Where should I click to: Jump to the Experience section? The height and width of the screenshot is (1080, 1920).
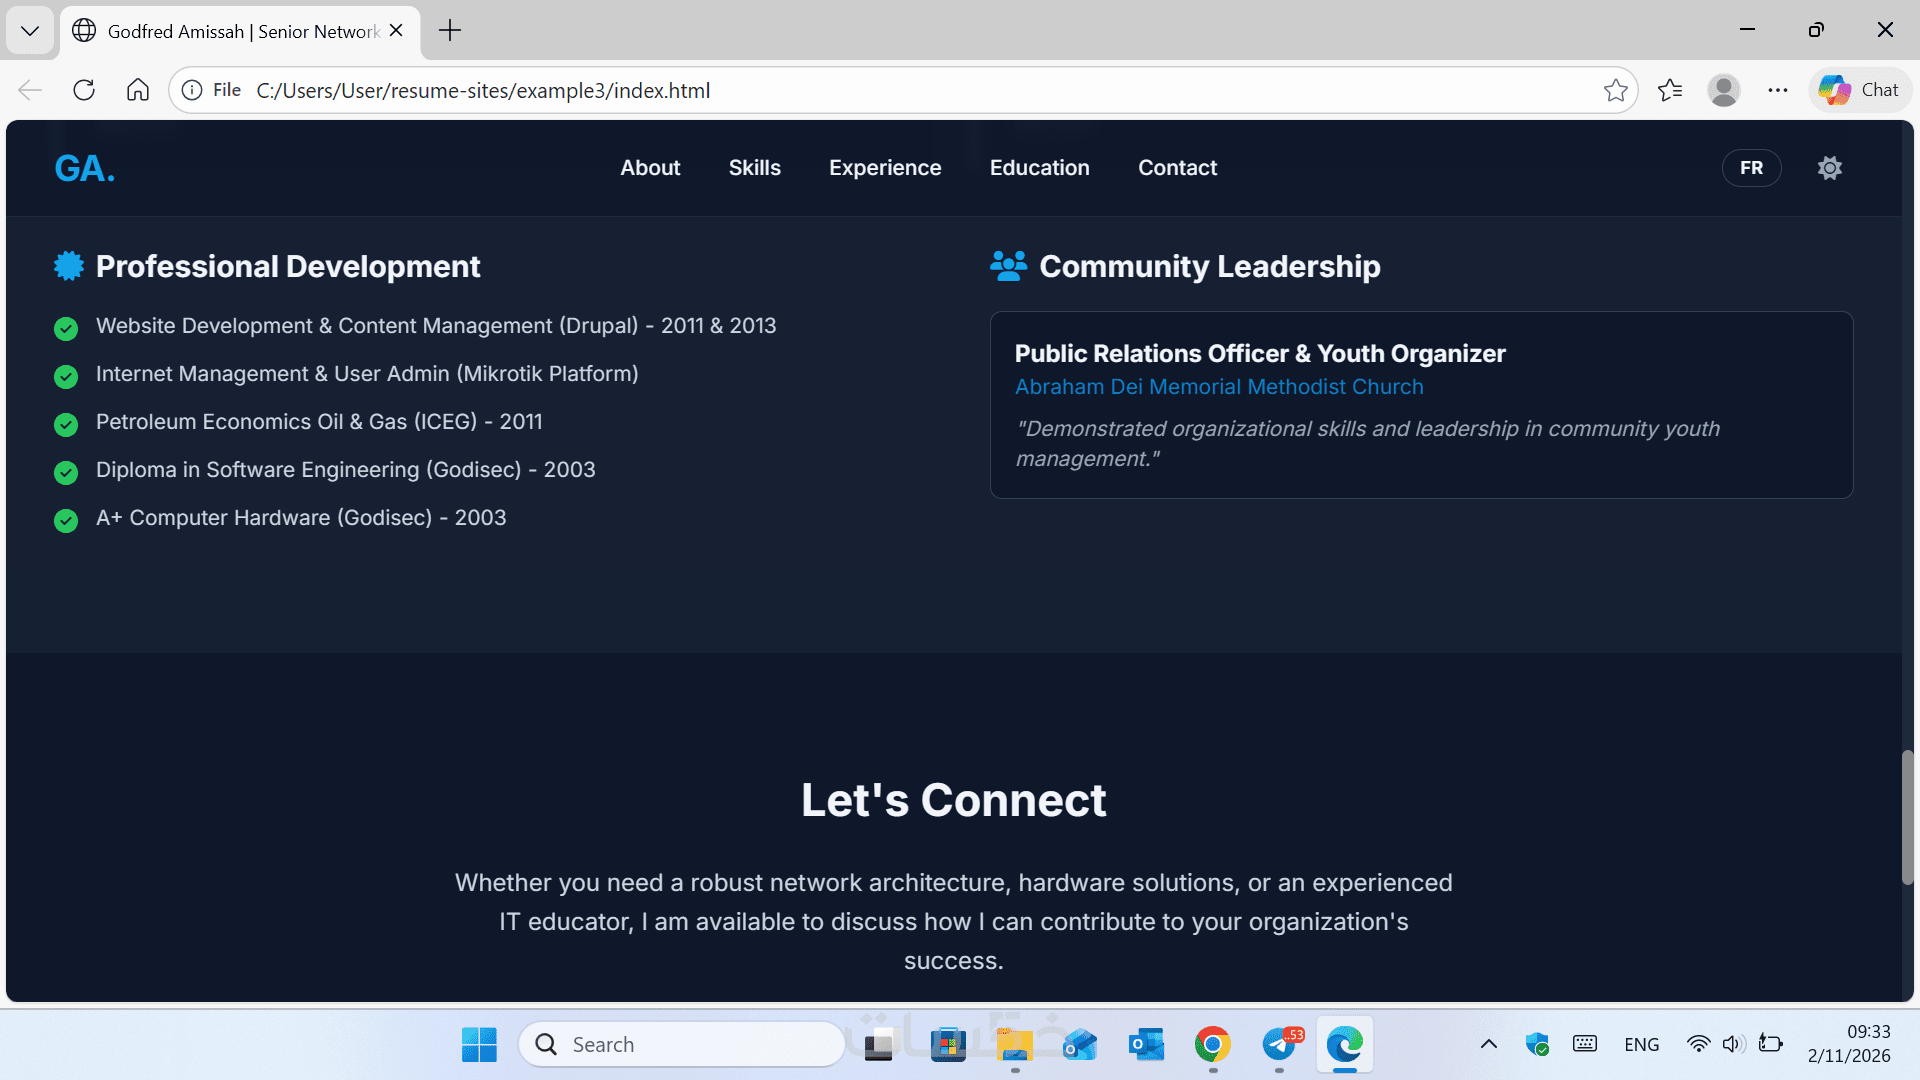[885, 168]
